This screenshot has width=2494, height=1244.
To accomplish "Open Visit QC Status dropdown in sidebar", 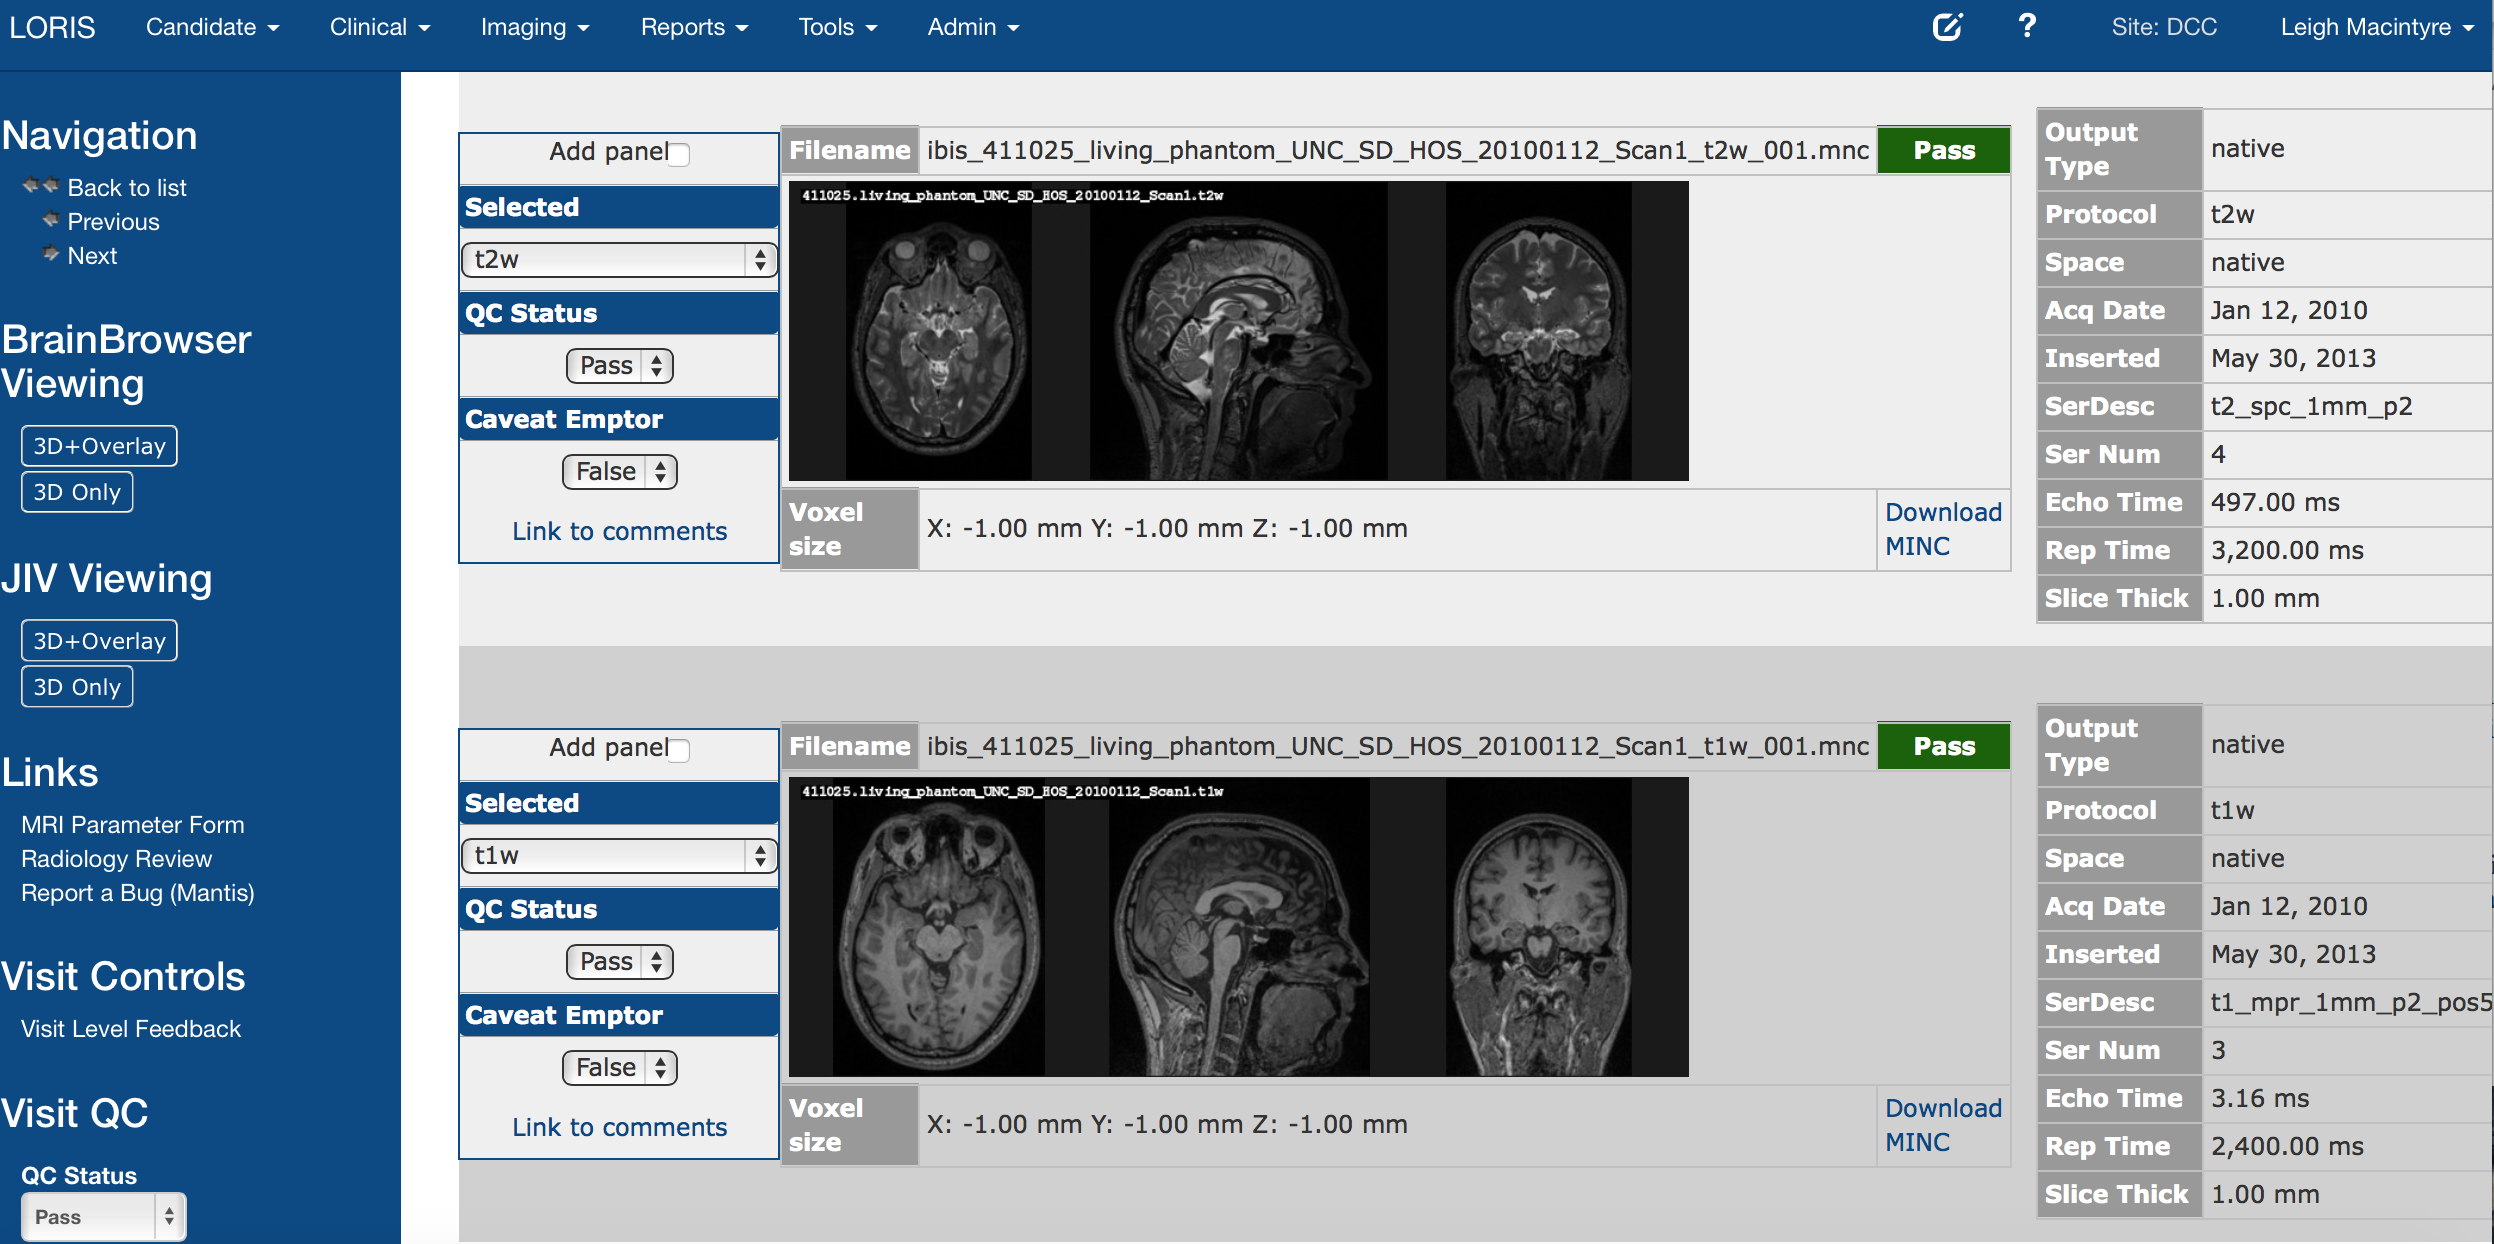I will [x=103, y=1217].
